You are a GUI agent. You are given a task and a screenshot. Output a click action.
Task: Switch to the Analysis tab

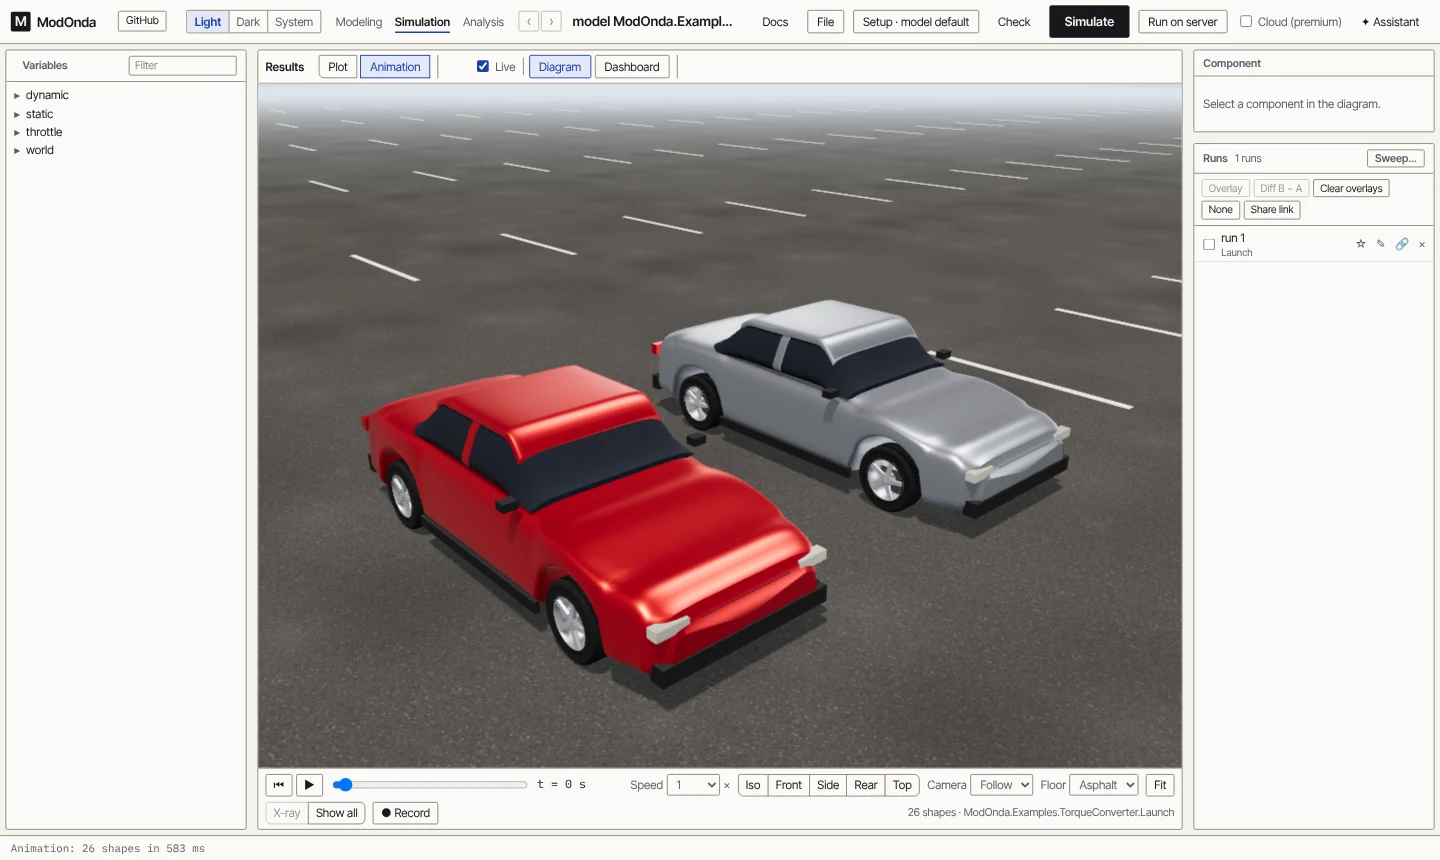(x=483, y=22)
